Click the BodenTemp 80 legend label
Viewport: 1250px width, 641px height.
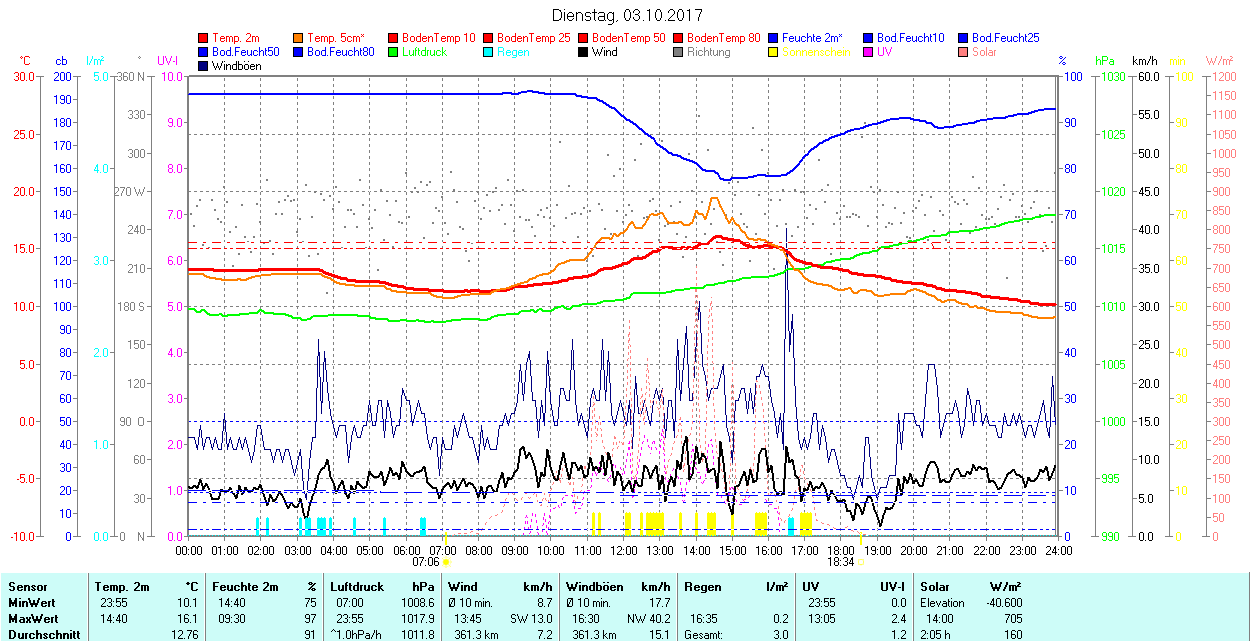point(724,38)
